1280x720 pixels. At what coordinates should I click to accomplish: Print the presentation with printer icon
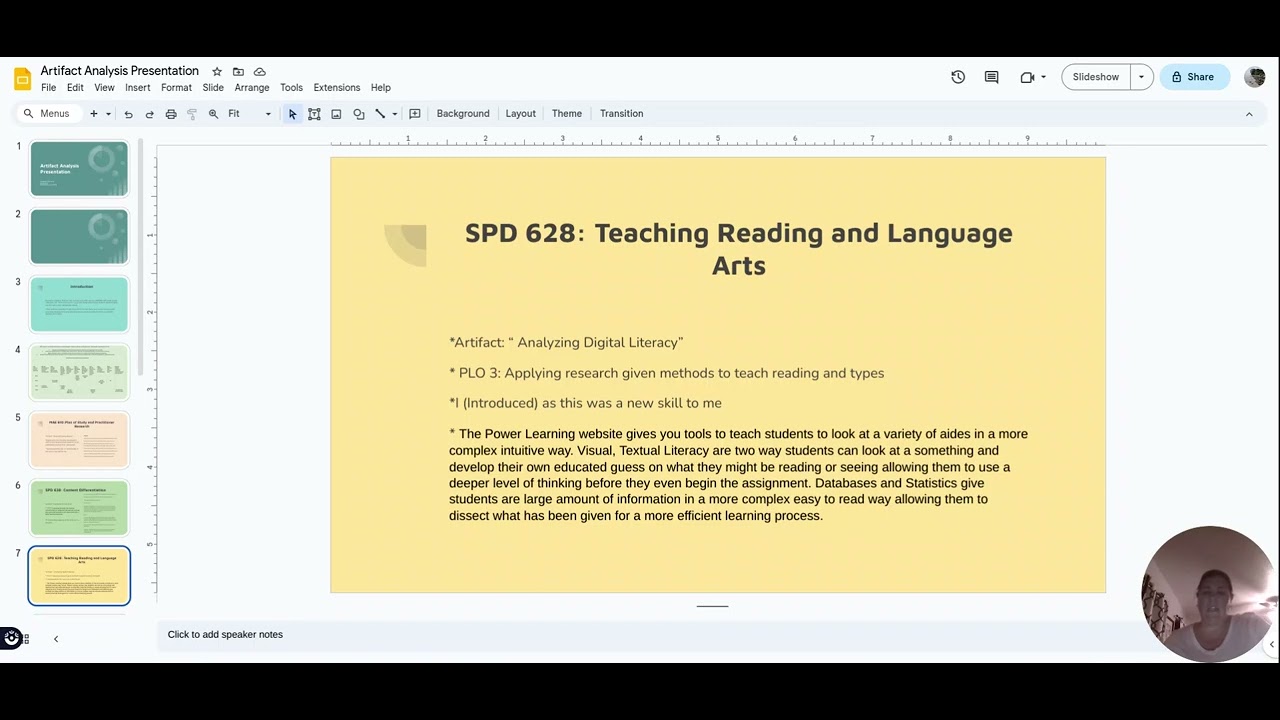171,114
